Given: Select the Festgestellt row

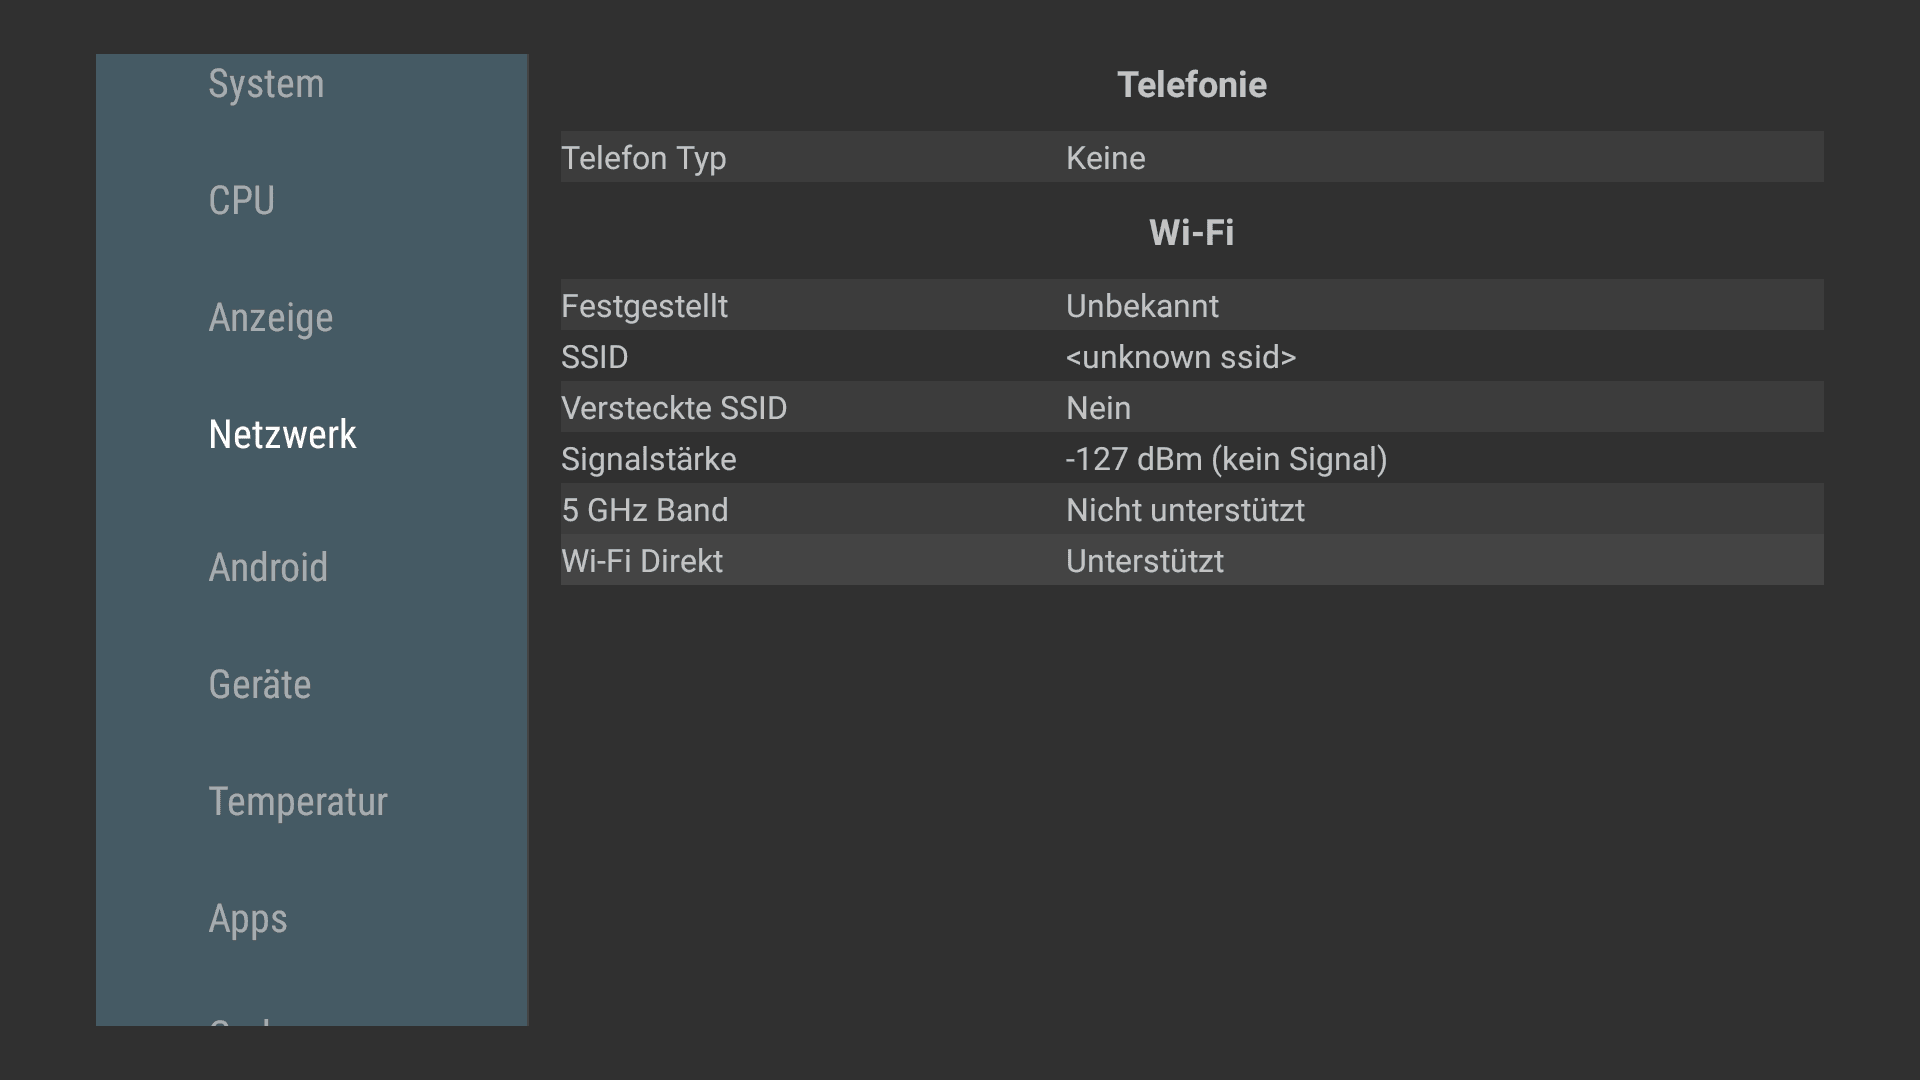Looking at the screenshot, I should [1192, 305].
